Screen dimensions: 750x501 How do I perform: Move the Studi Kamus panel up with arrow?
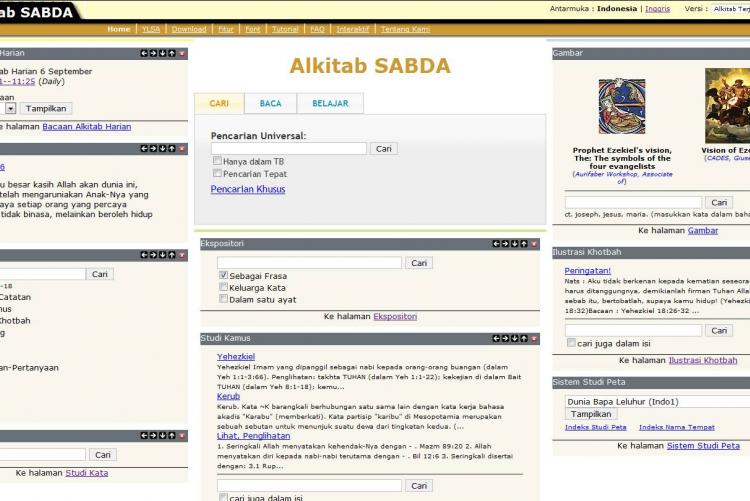[524, 338]
